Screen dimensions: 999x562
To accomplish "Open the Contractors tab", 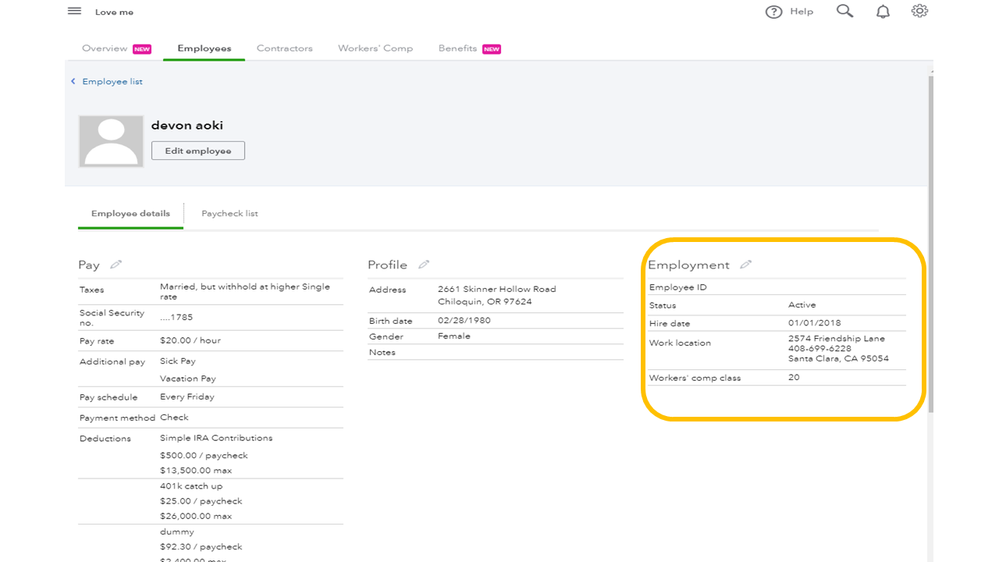I will pyautogui.click(x=284, y=48).
